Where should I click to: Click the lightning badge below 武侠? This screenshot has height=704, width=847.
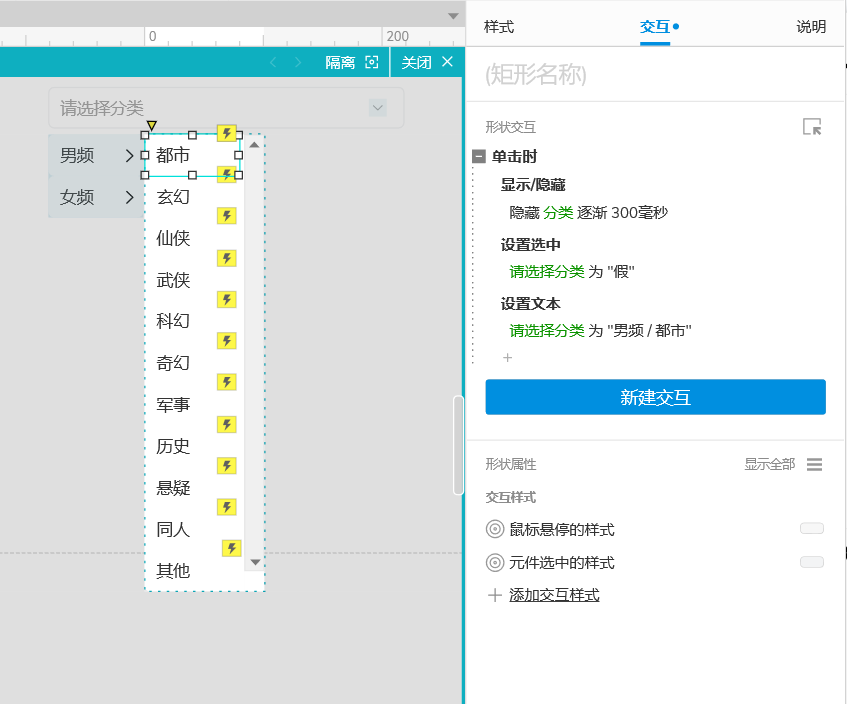coord(226,299)
